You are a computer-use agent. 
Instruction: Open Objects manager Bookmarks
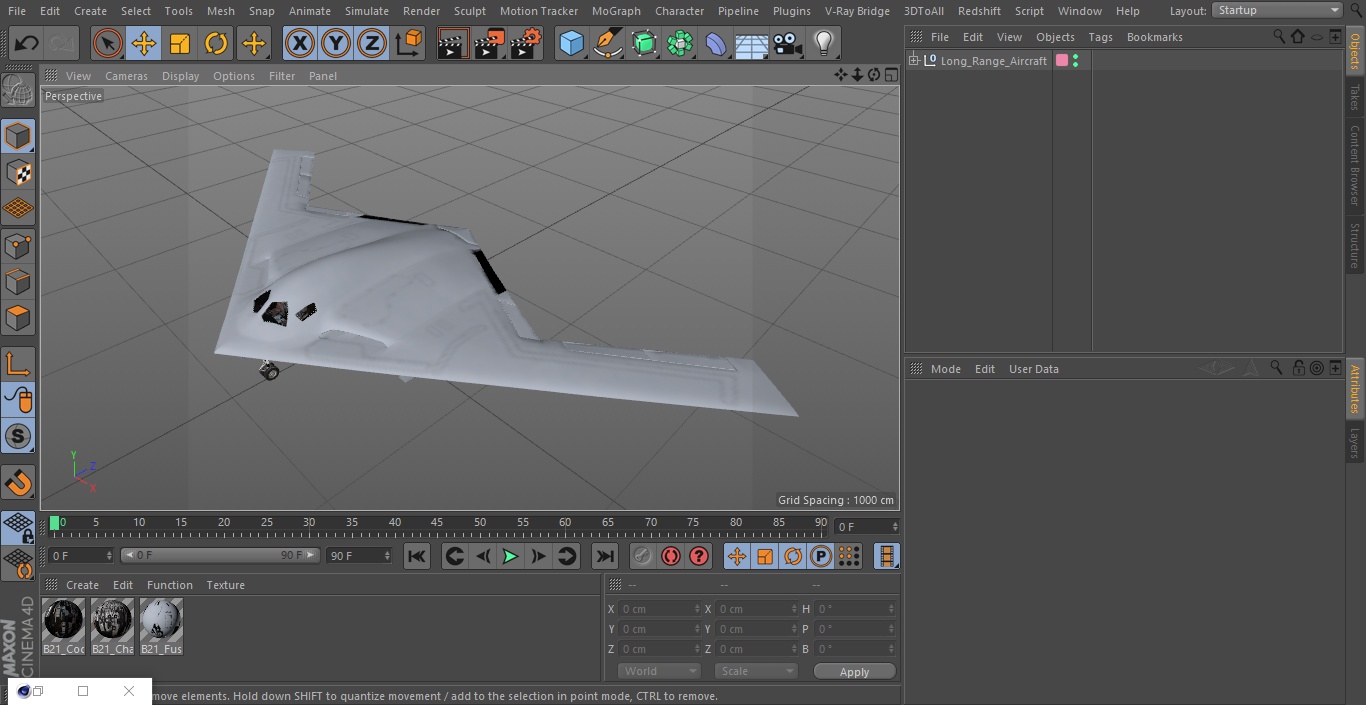click(1154, 37)
